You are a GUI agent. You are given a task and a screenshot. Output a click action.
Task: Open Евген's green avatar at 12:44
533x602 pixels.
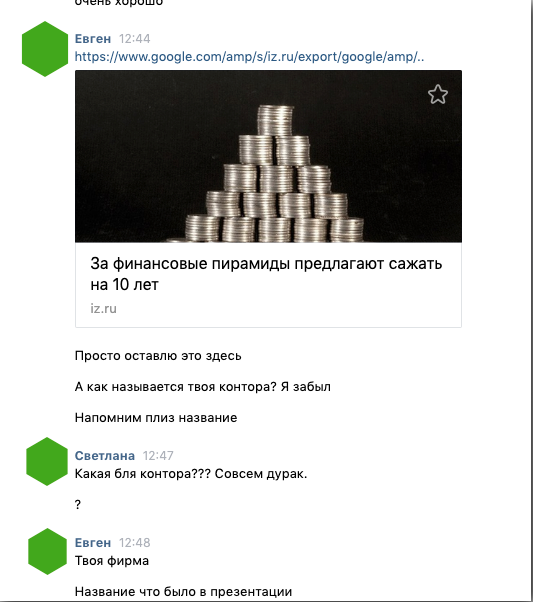click(45, 49)
